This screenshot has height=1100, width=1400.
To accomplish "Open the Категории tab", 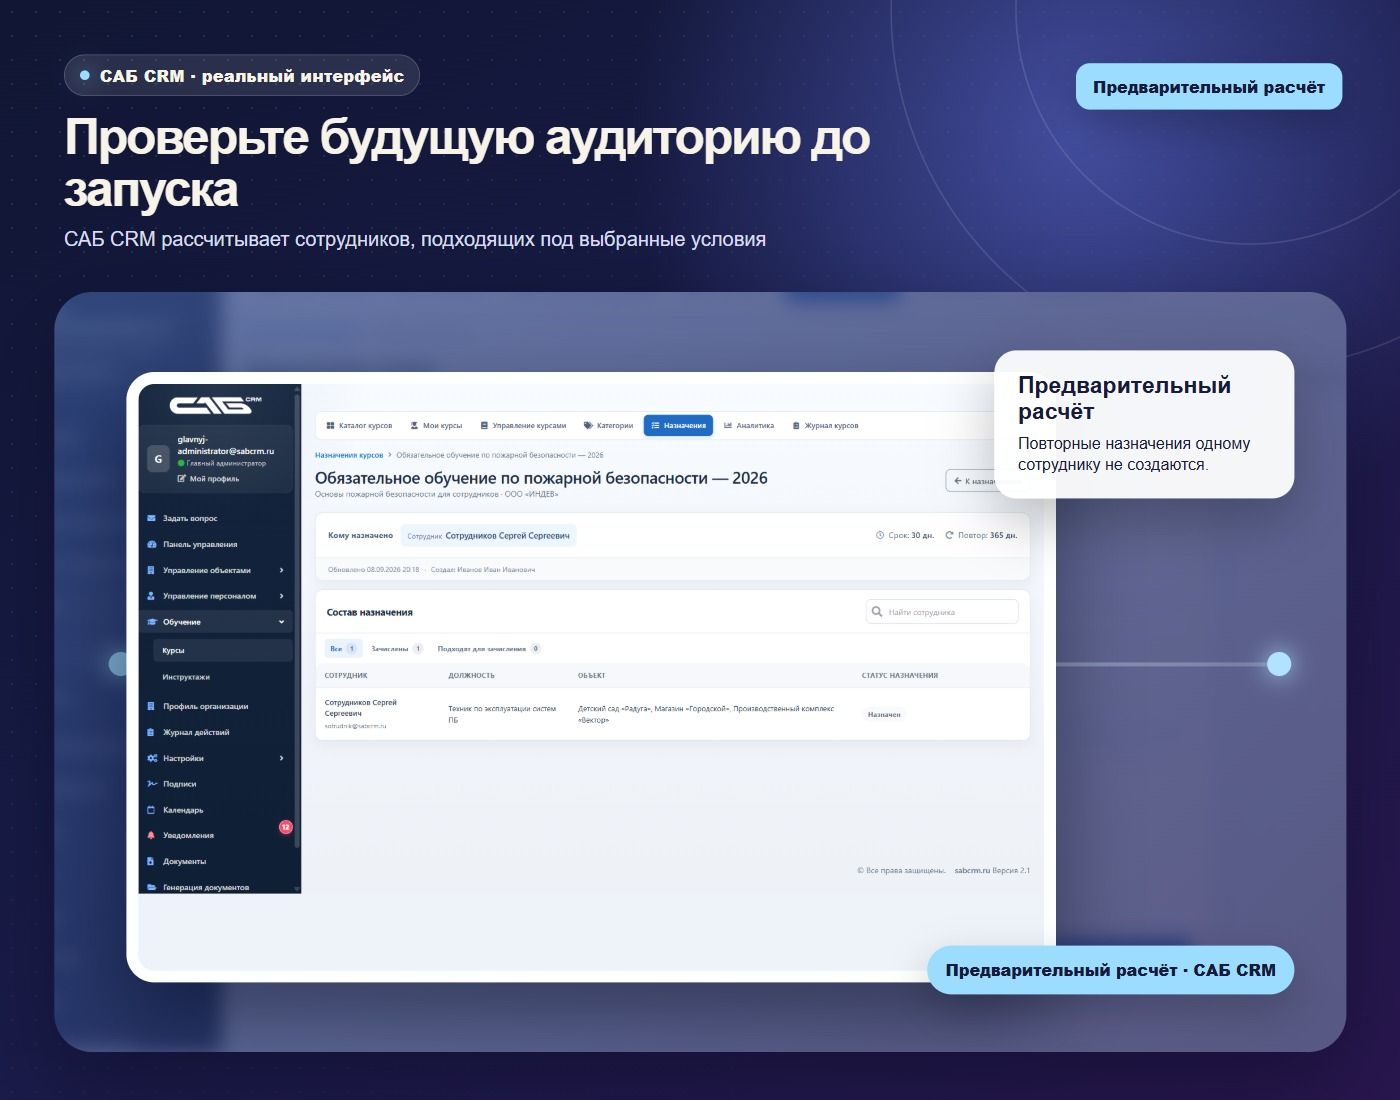I will tap(608, 426).
